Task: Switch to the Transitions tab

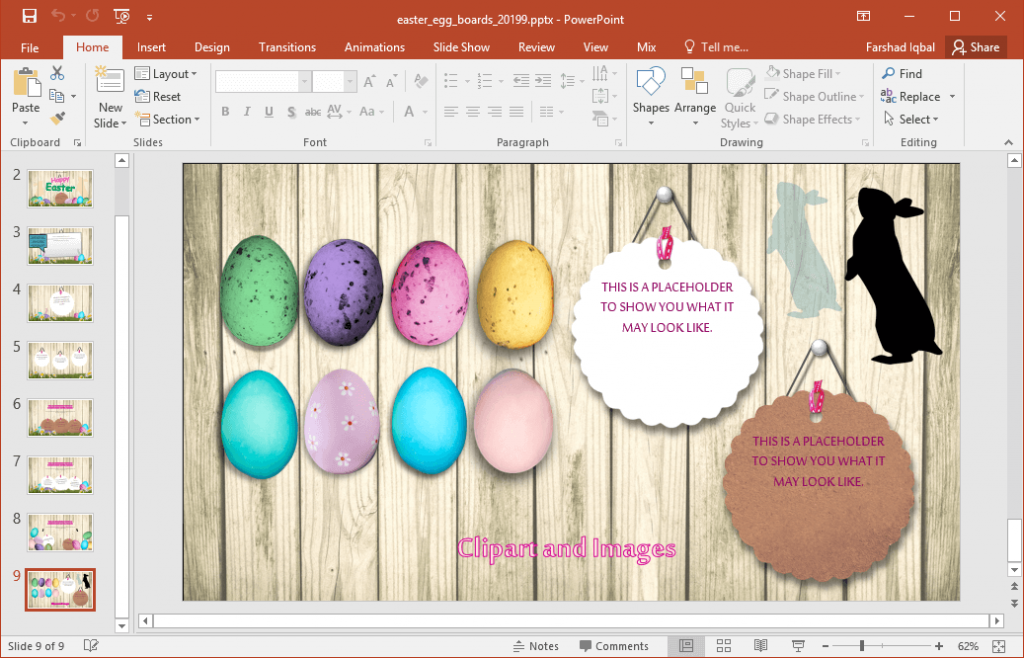Action: pos(287,47)
